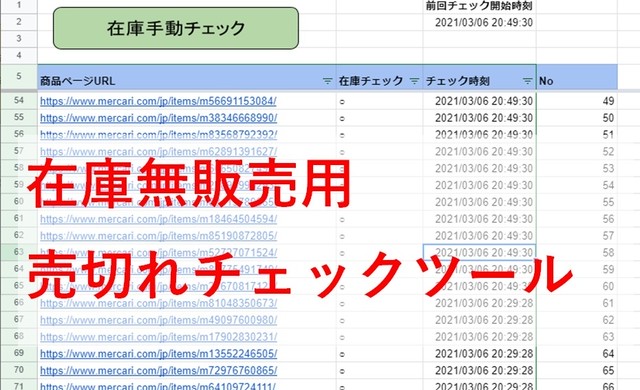Open mercari link m56691153084
The height and width of the screenshot is (390, 640).
click(x=158, y=101)
